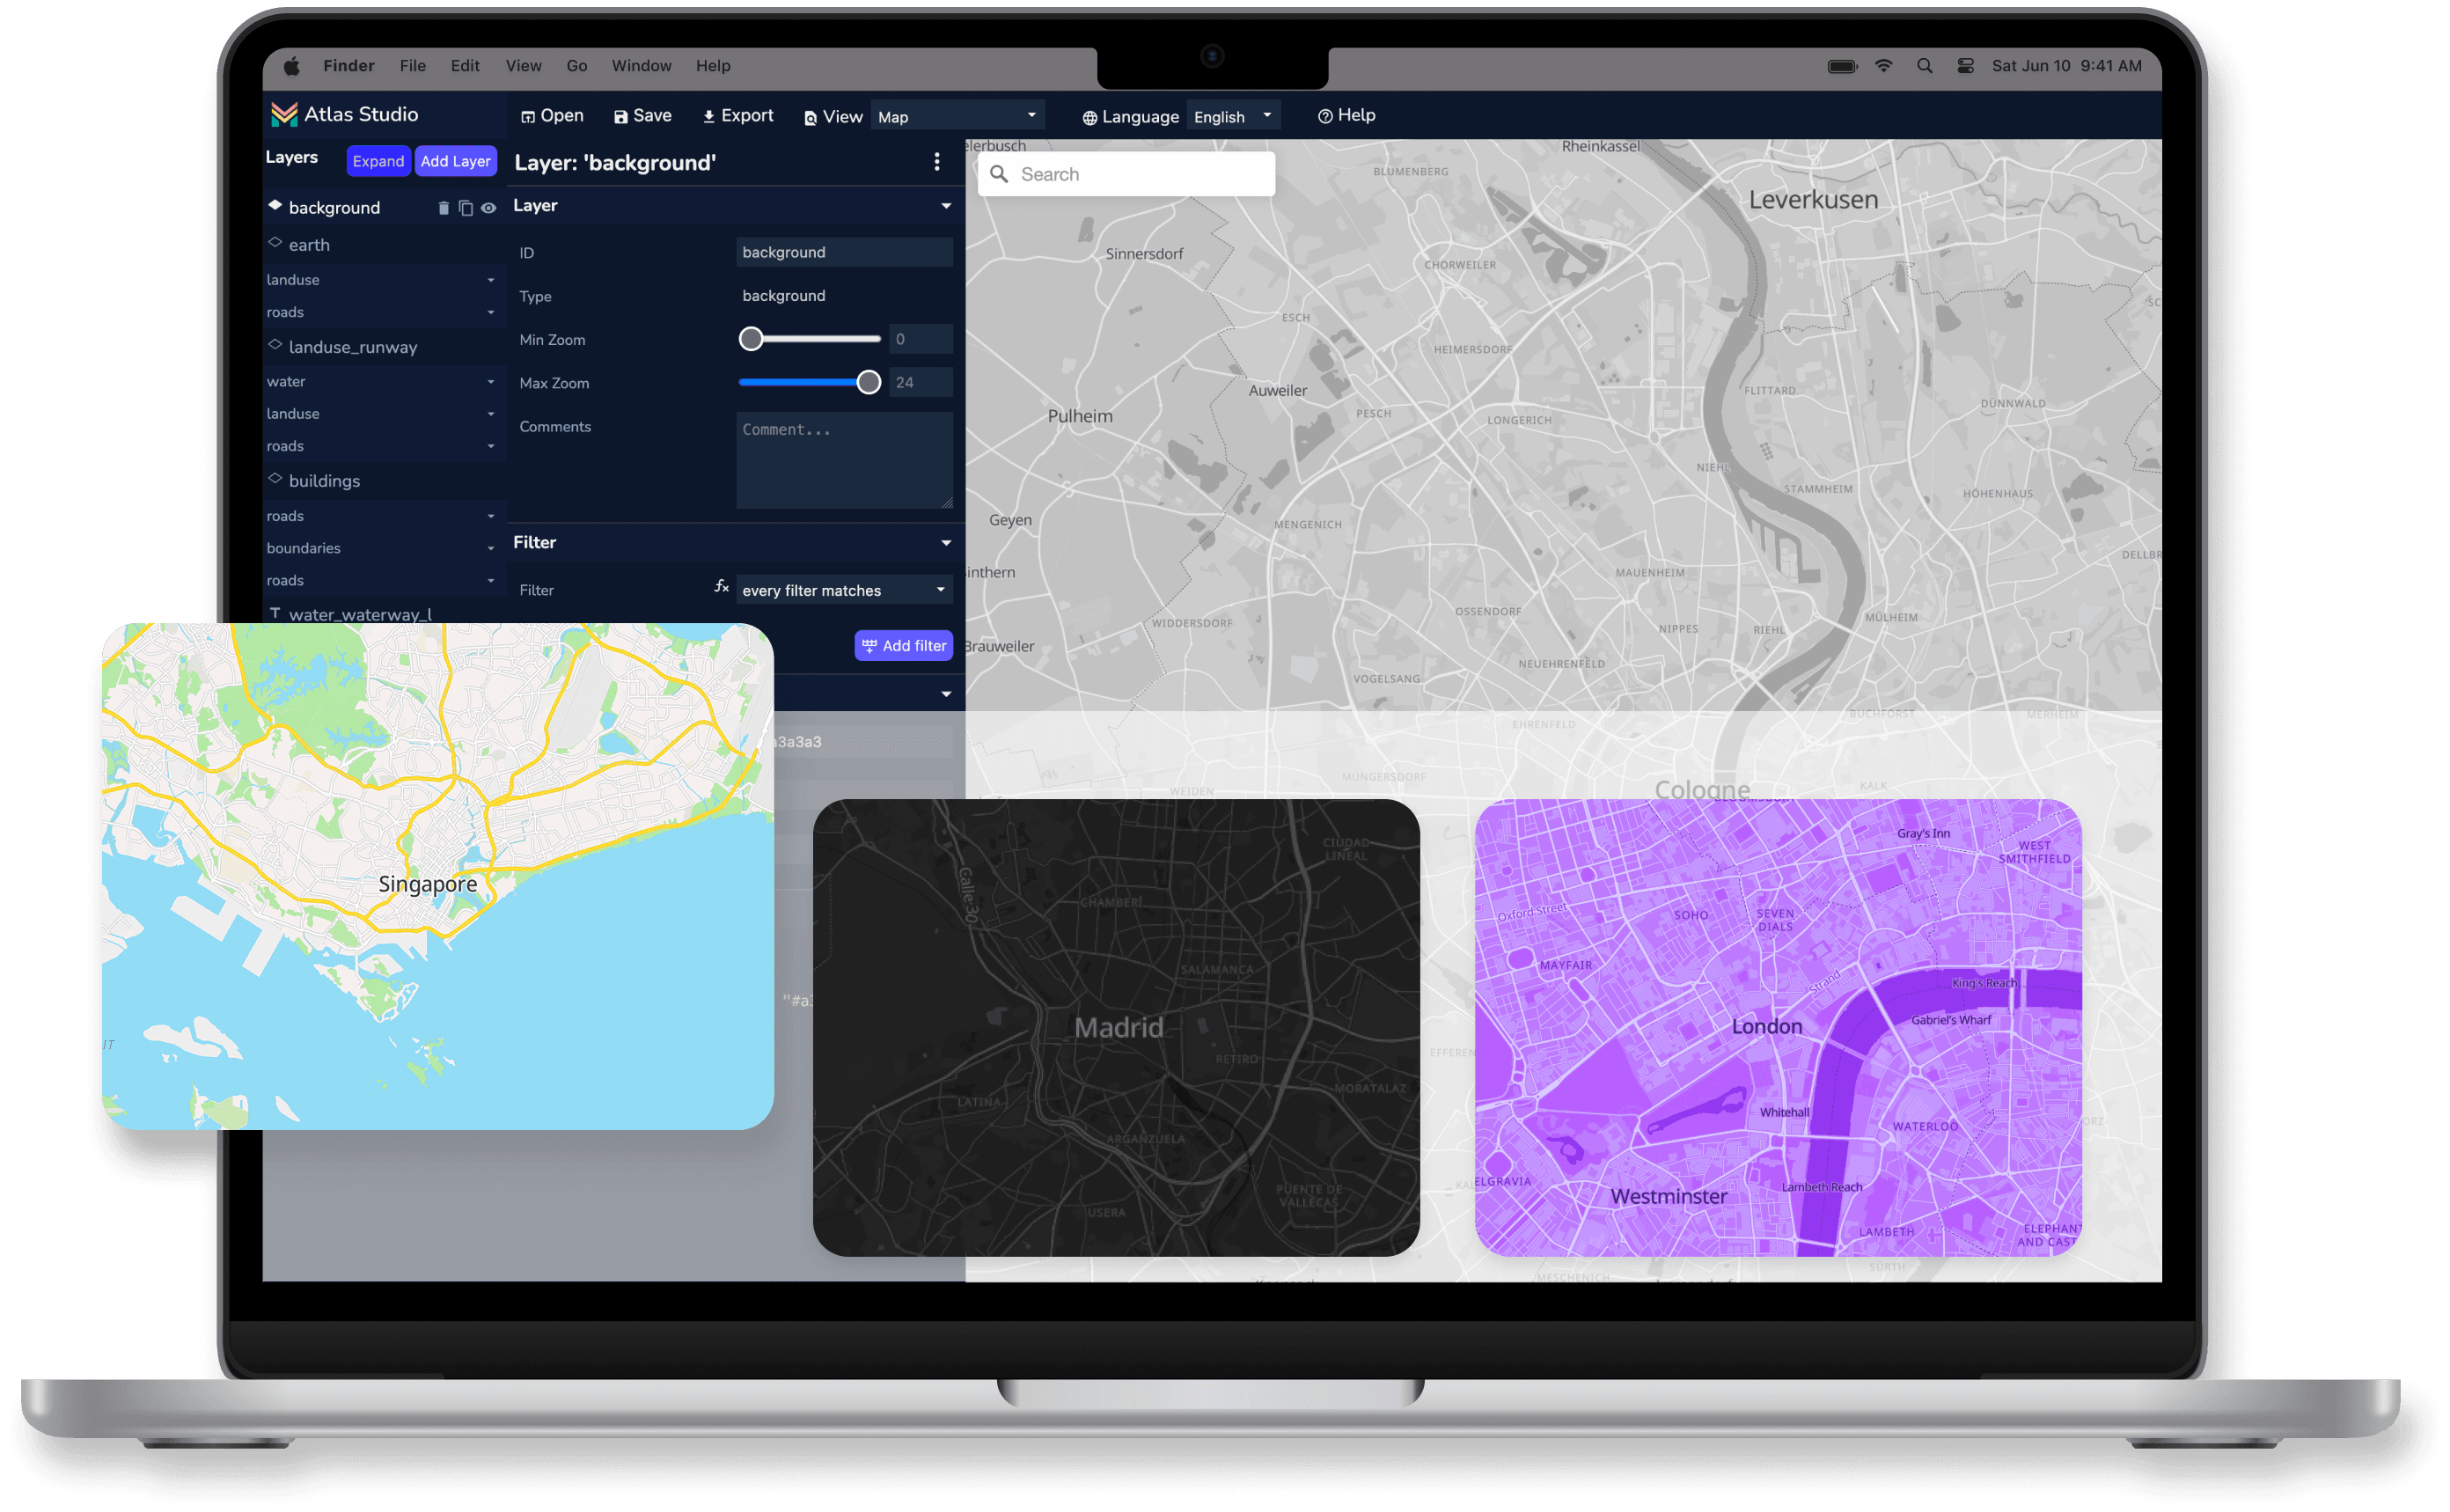
Task: Expand the landuse dropdown under earth
Action: [490, 280]
